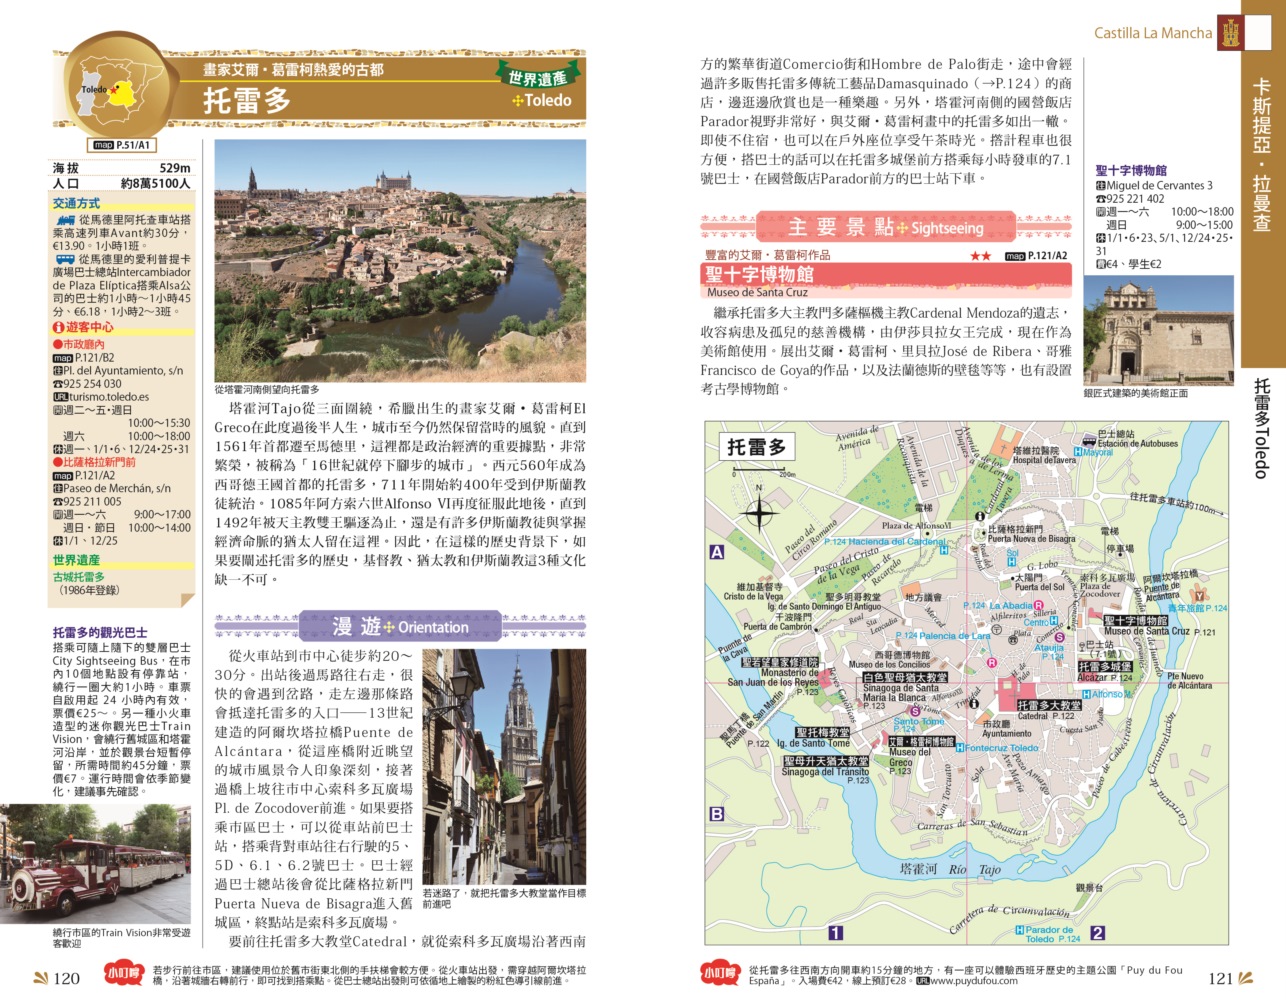The height and width of the screenshot is (1000, 1286).
Task: Click the red information icon beside 遊客中心
Action: 58,328
